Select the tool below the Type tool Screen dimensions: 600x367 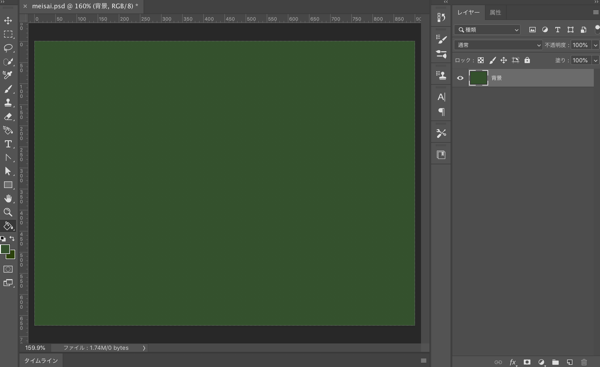click(x=8, y=158)
